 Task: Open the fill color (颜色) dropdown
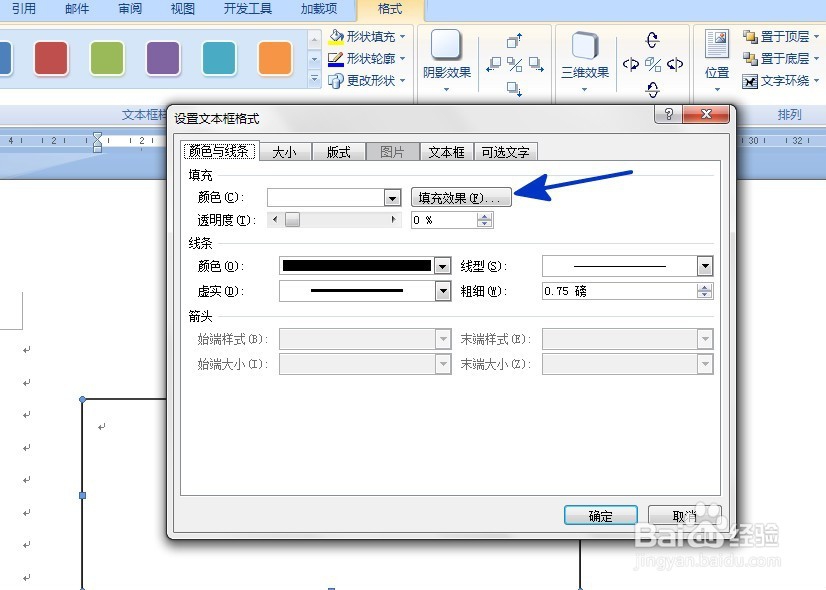click(393, 197)
